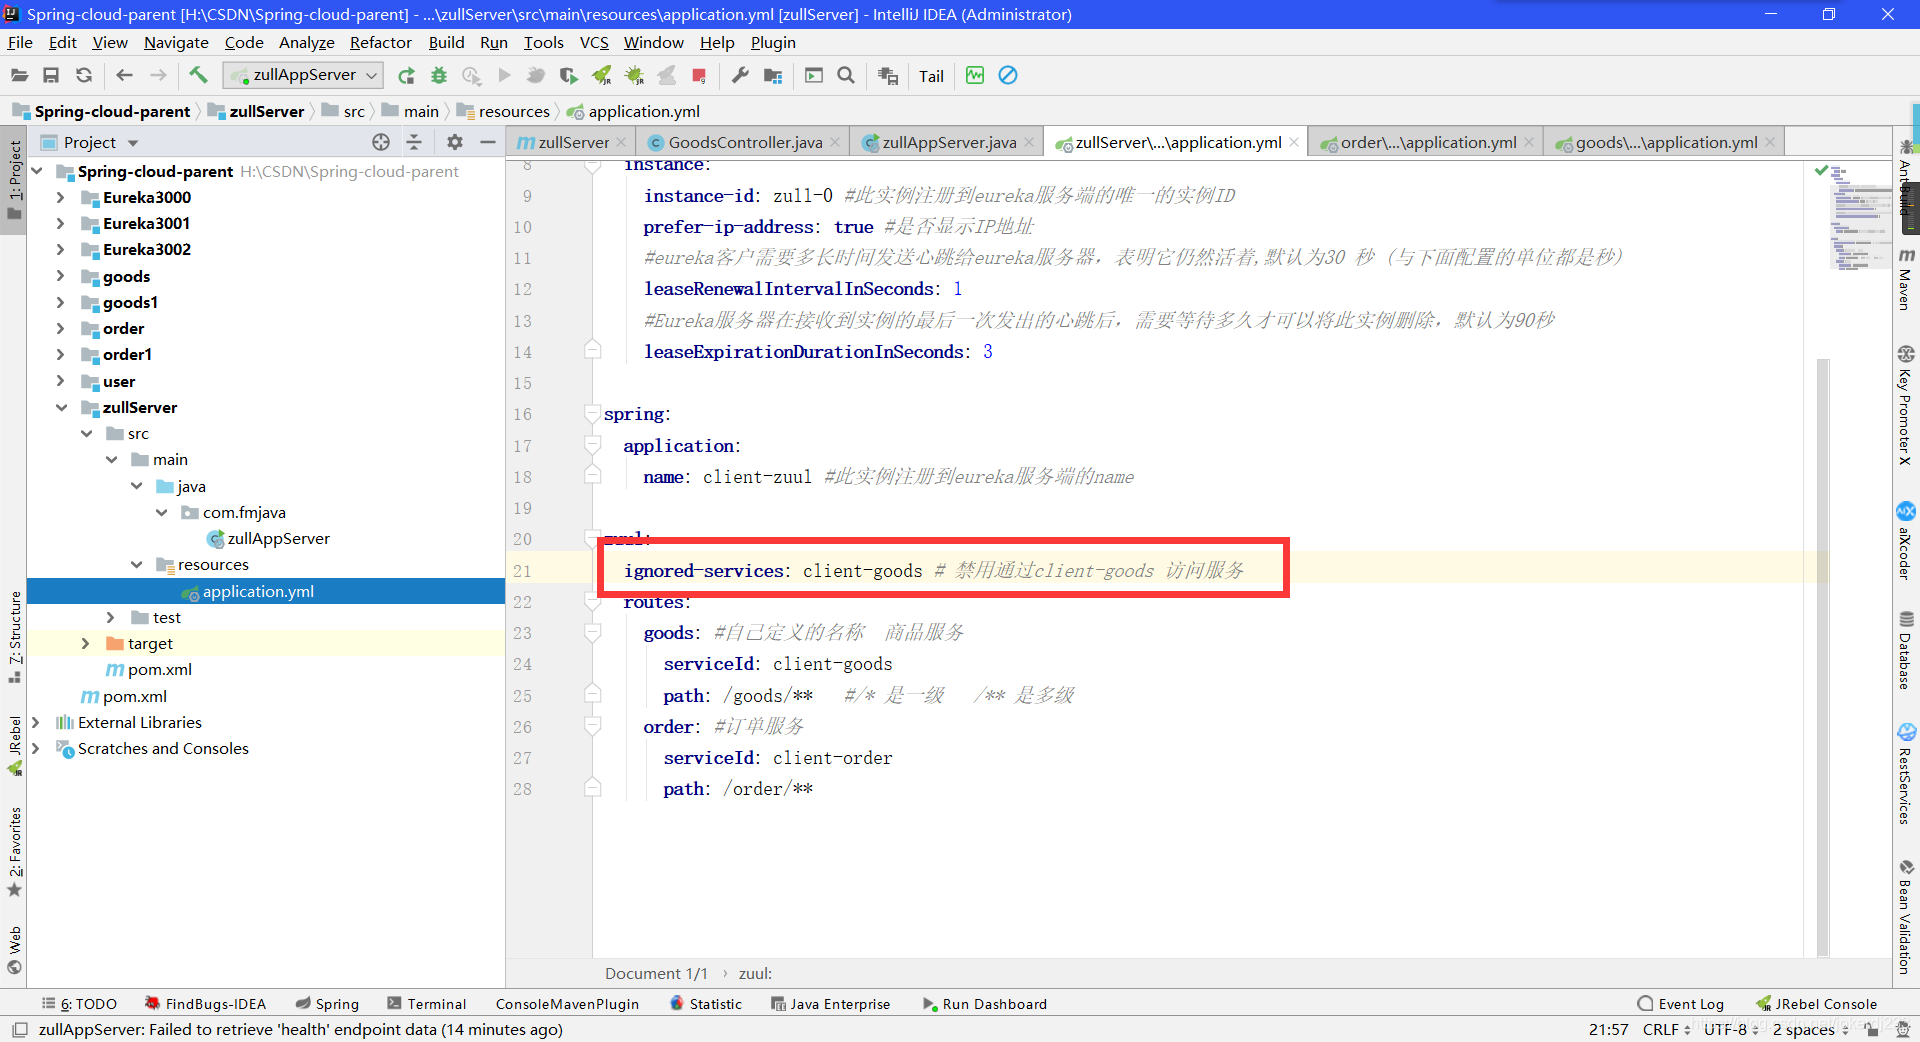Start debugging with the bug icon
Viewport: 1920px width, 1042px height.
coord(438,75)
